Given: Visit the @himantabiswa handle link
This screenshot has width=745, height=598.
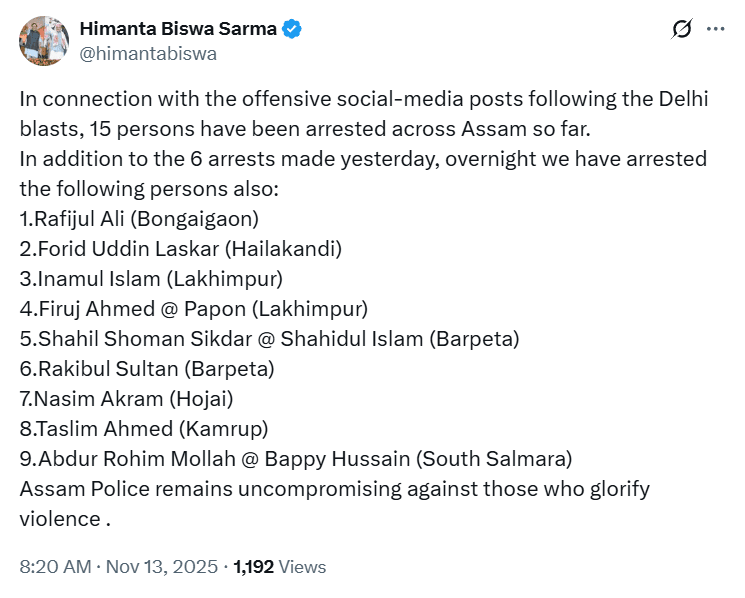Looking at the screenshot, I should (147, 53).
